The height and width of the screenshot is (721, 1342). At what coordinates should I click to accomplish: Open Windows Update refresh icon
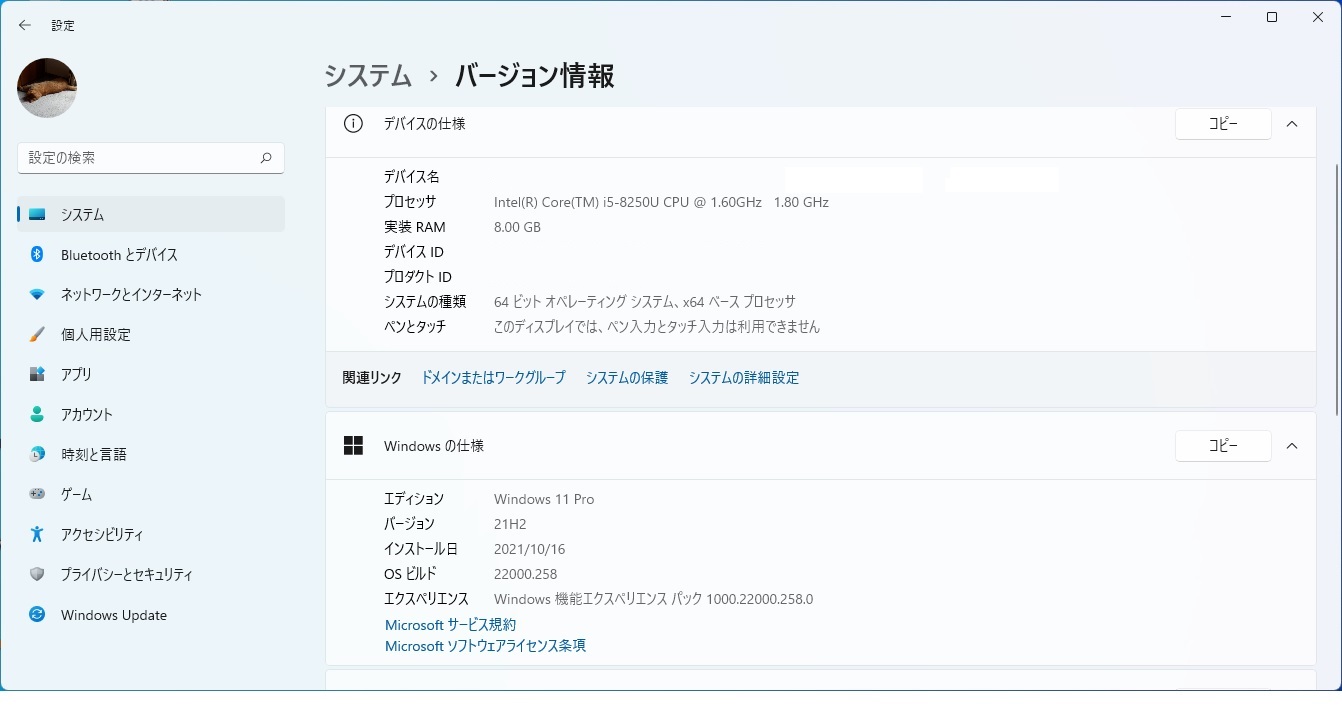pyautogui.click(x=37, y=615)
